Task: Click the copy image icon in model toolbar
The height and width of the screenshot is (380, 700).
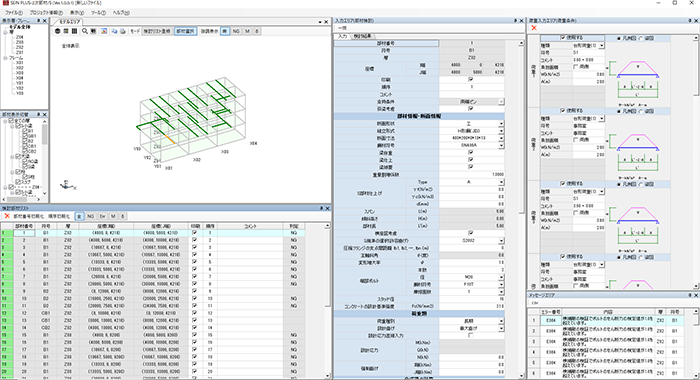Action: point(114,31)
